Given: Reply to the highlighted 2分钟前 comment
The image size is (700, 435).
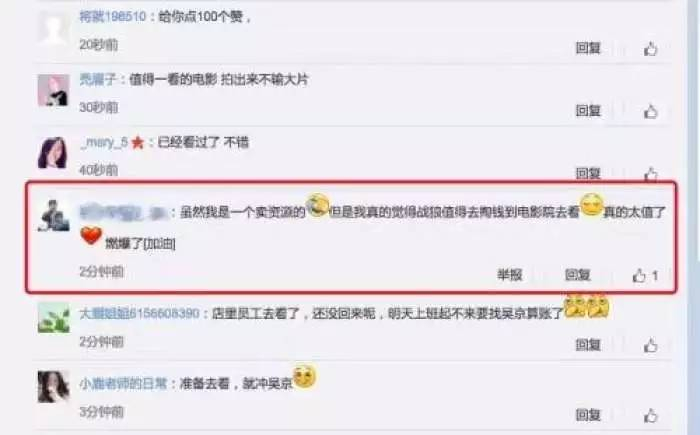Looking at the screenshot, I should 577,275.
